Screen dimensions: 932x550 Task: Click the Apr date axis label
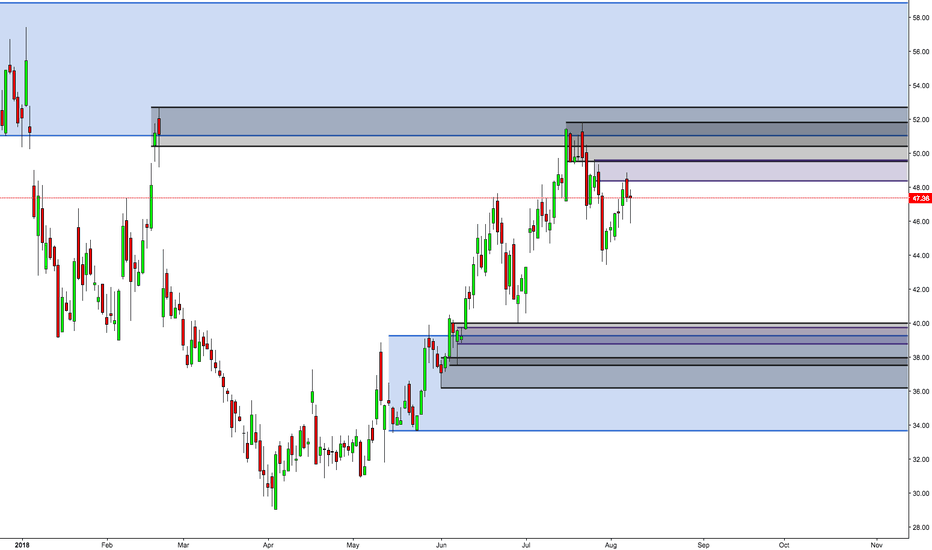pyautogui.click(x=268, y=545)
